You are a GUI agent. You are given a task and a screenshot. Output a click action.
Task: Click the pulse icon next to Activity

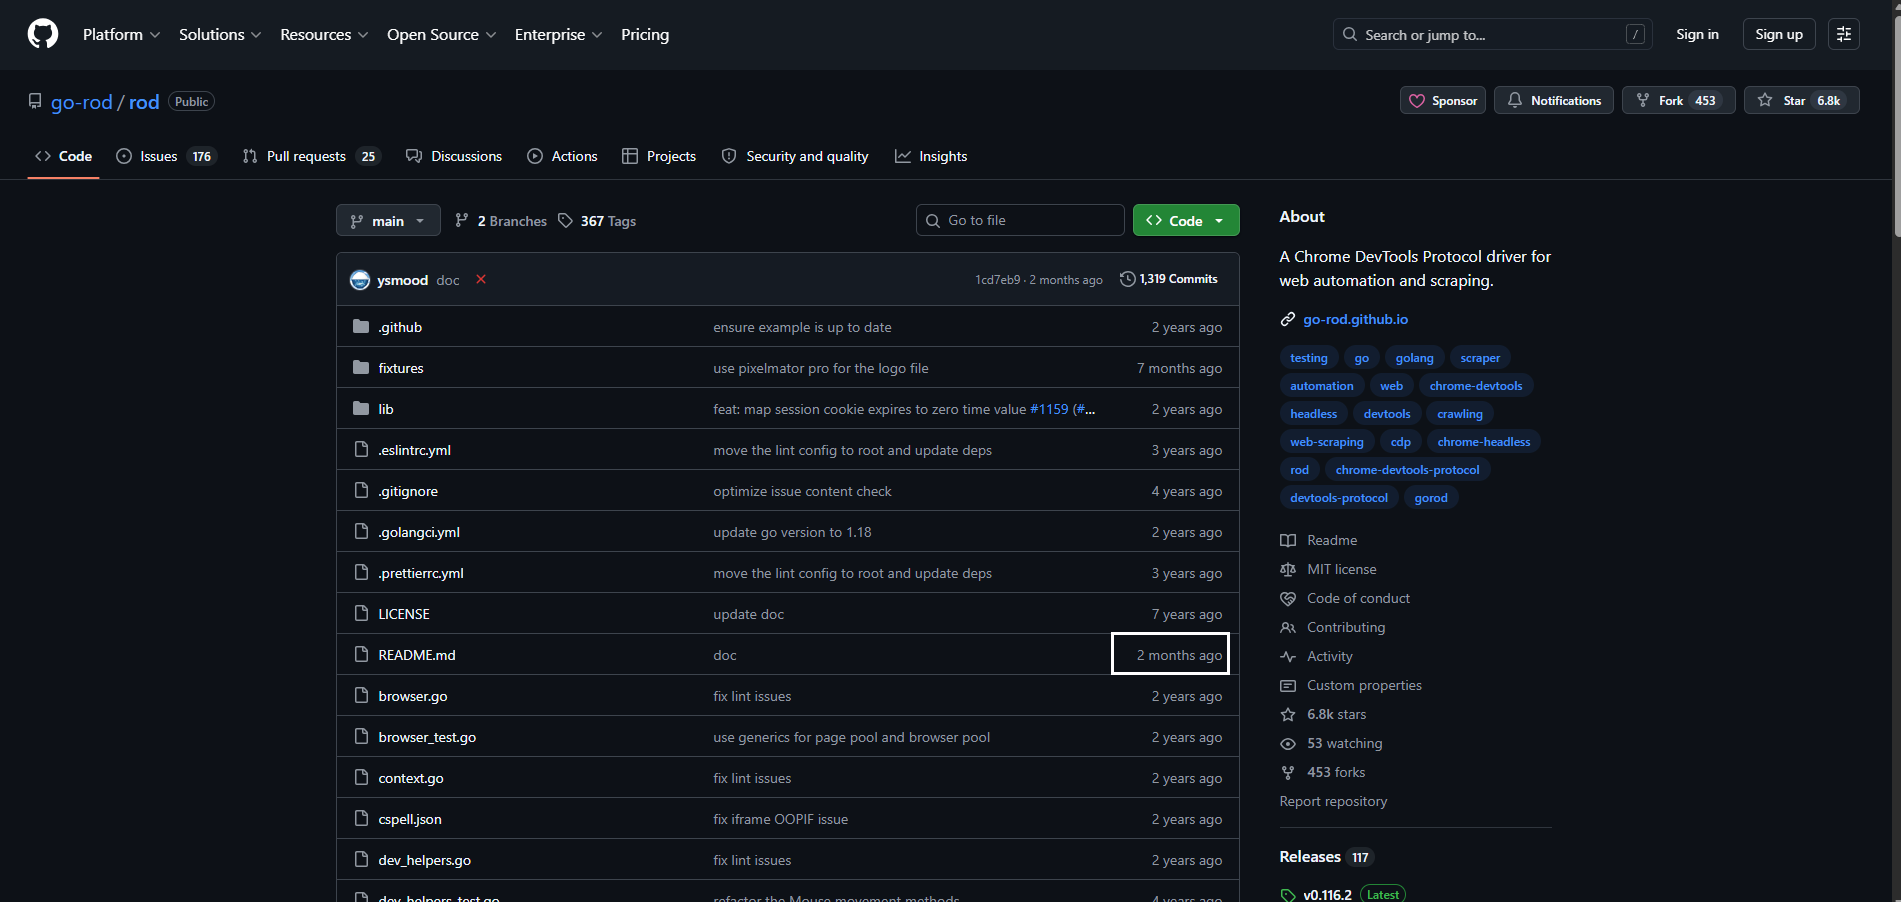1288,656
